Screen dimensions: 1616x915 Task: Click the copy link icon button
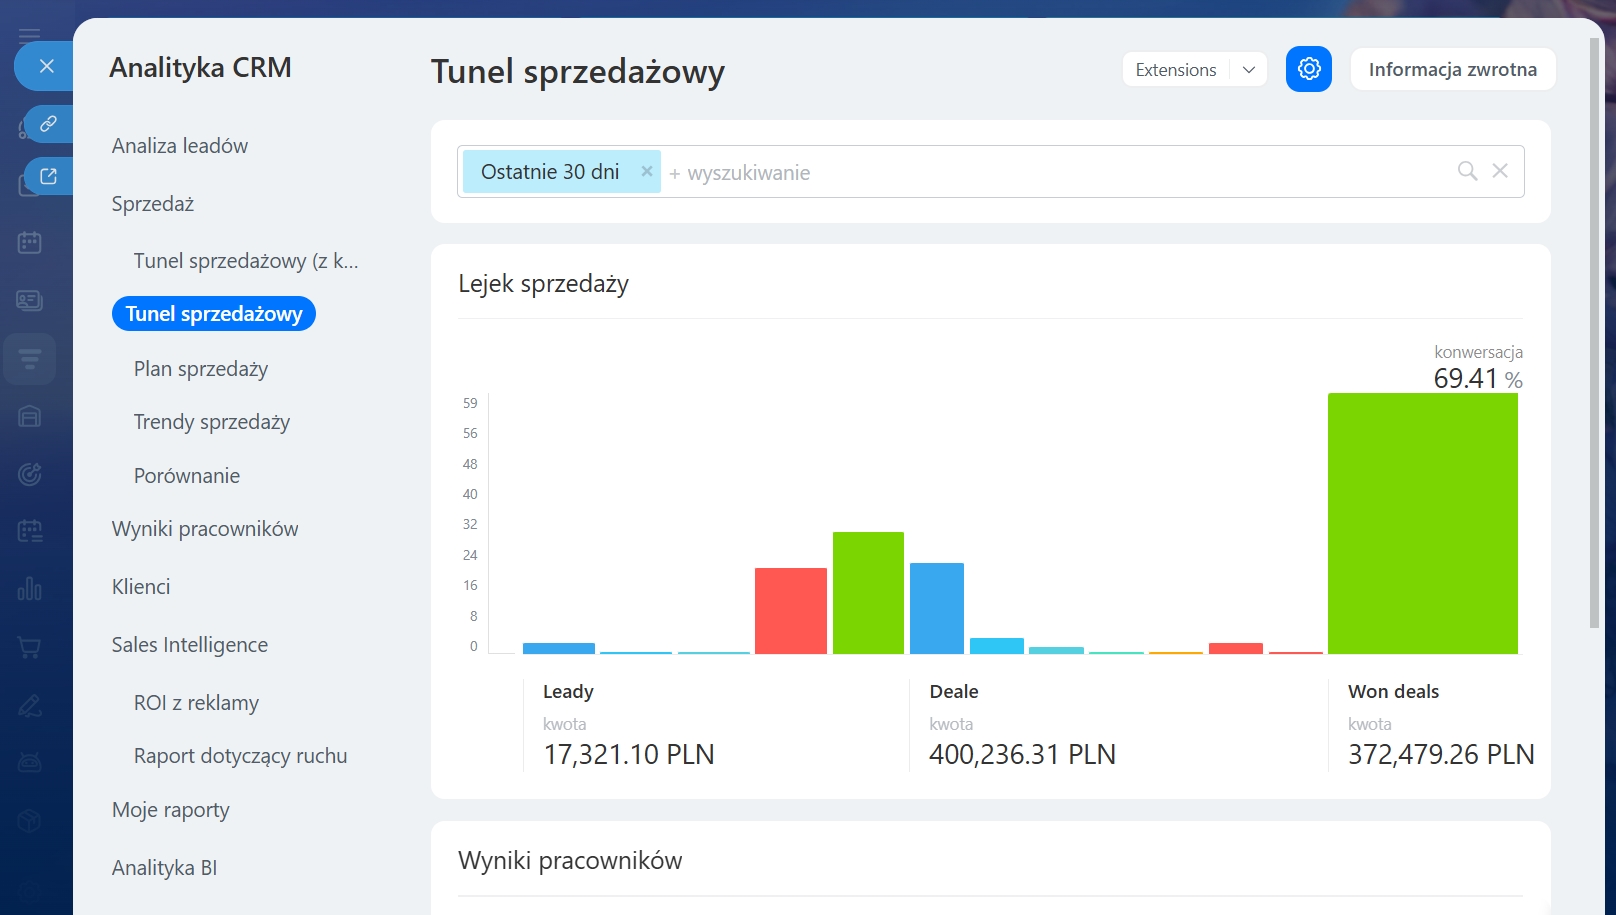[48, 124]
